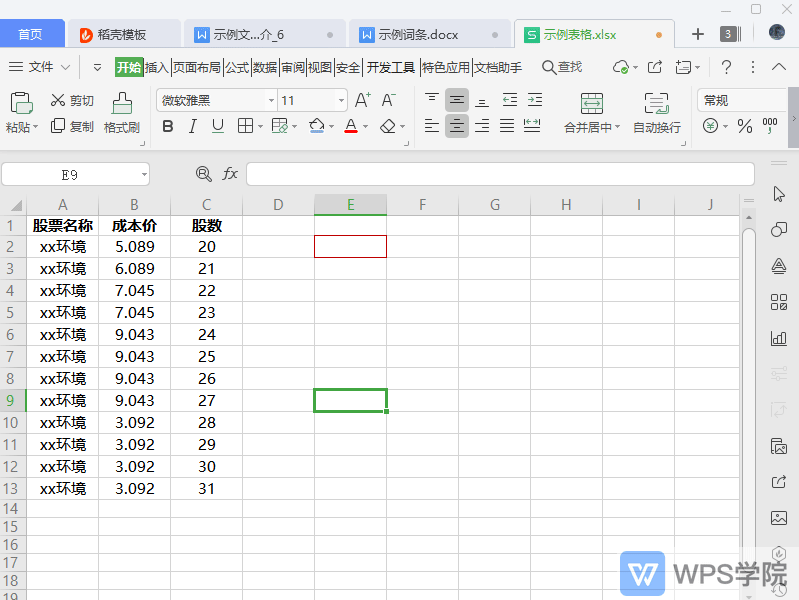Click the increase font size icon

tap(363, 100)
